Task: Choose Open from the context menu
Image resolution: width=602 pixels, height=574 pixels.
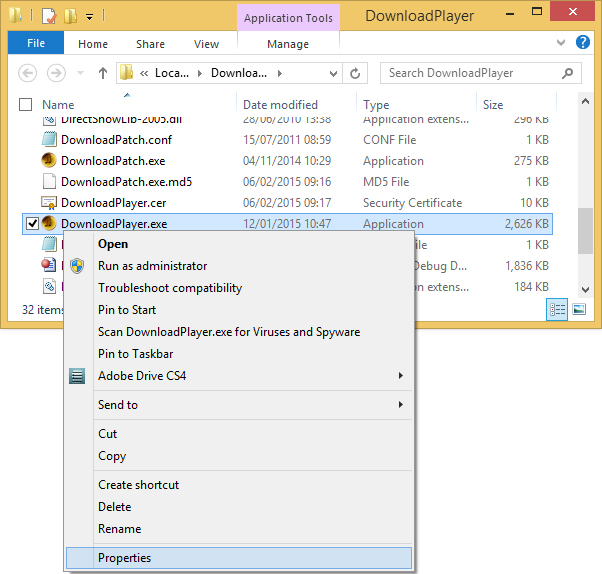Action: click(240, 244)
